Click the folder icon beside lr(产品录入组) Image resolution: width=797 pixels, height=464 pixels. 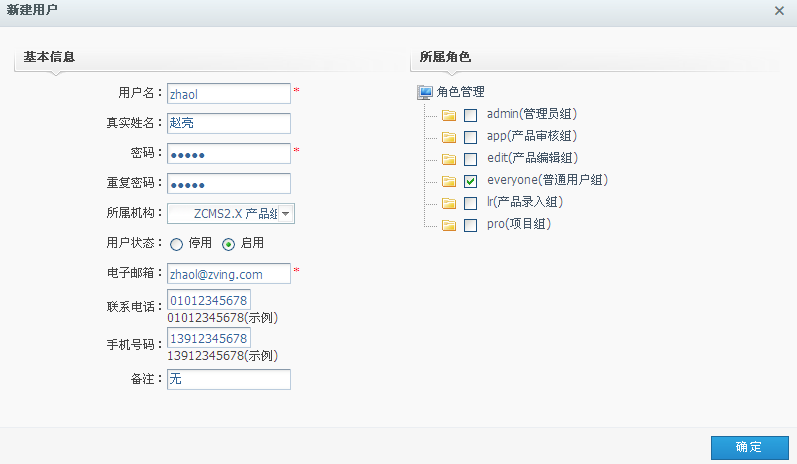pyautogui.click(x=449, y=203)
